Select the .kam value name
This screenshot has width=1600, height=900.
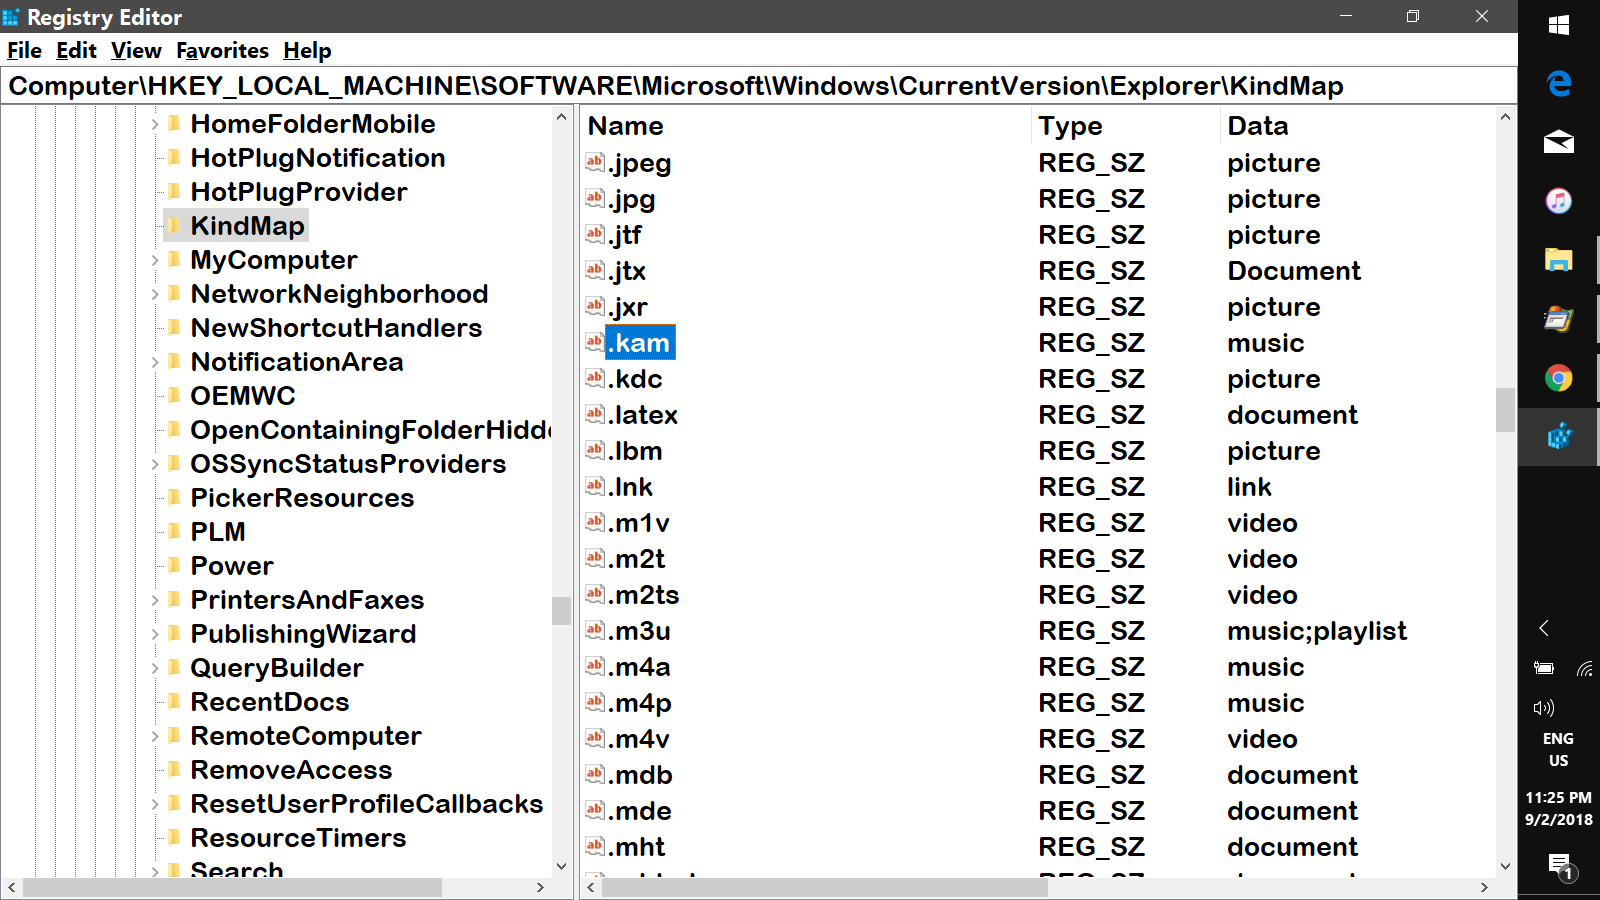tap(641, 343)
